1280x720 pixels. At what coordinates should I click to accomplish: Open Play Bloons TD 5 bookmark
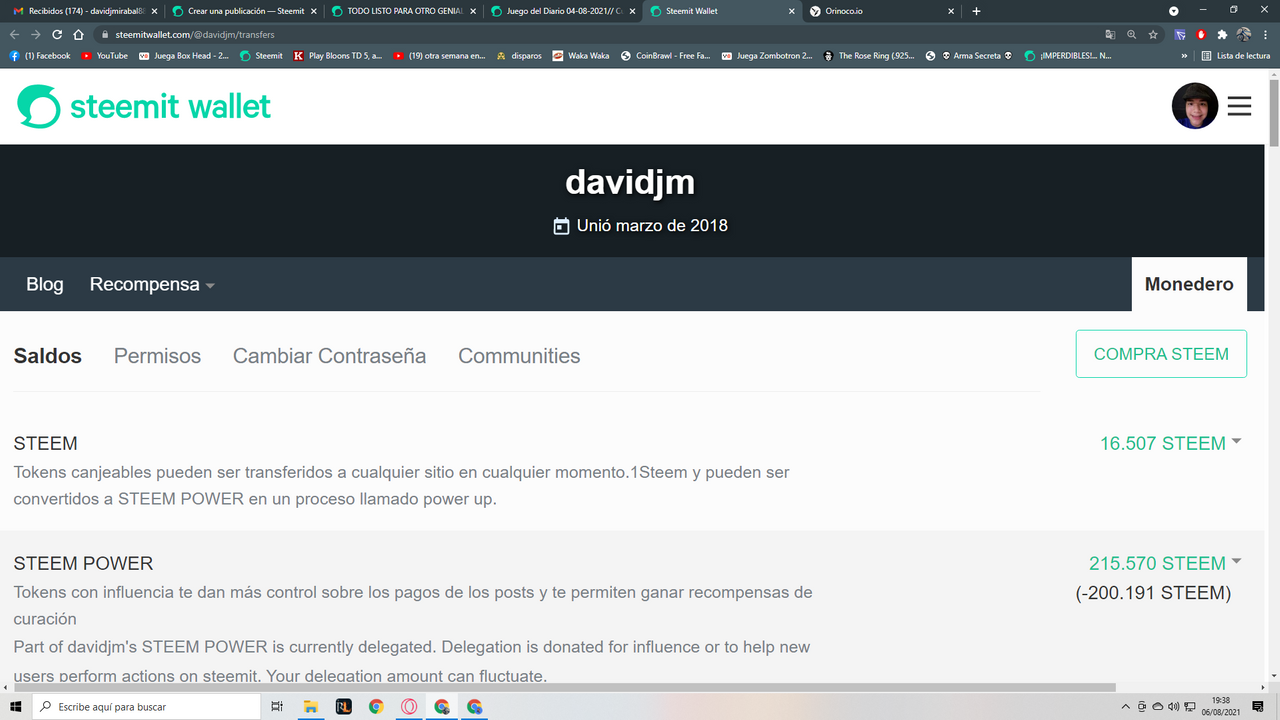click(338, 56)
